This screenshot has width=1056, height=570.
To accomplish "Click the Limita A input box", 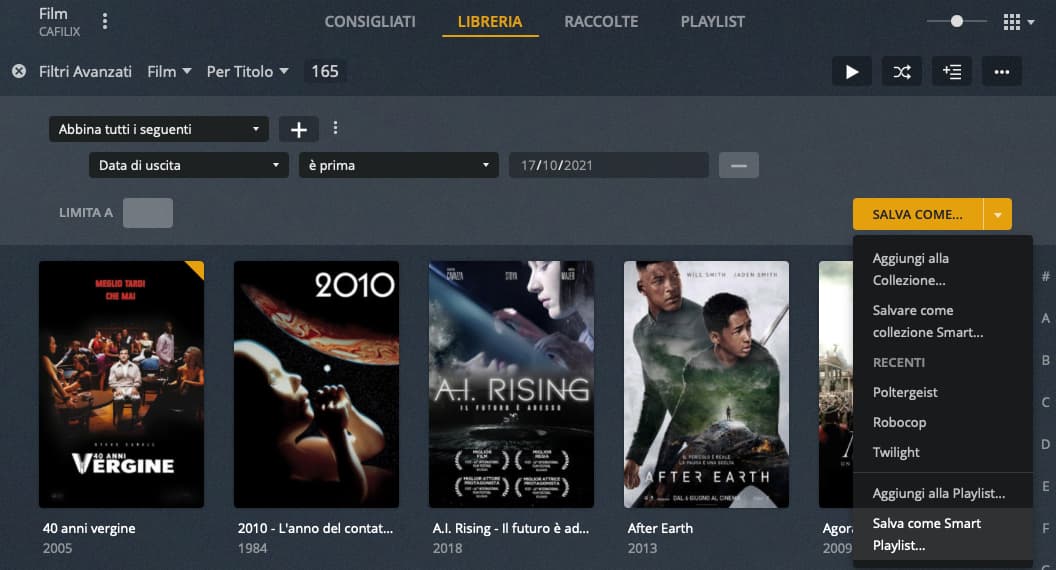I will [148, 213].
